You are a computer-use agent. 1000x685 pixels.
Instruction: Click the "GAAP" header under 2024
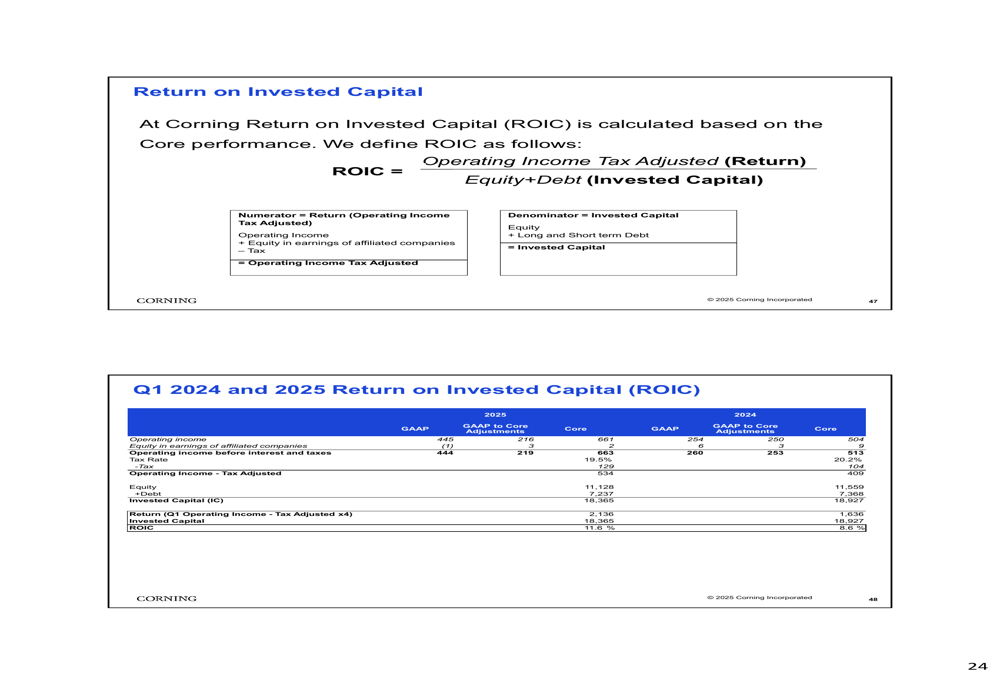point(665,429)
